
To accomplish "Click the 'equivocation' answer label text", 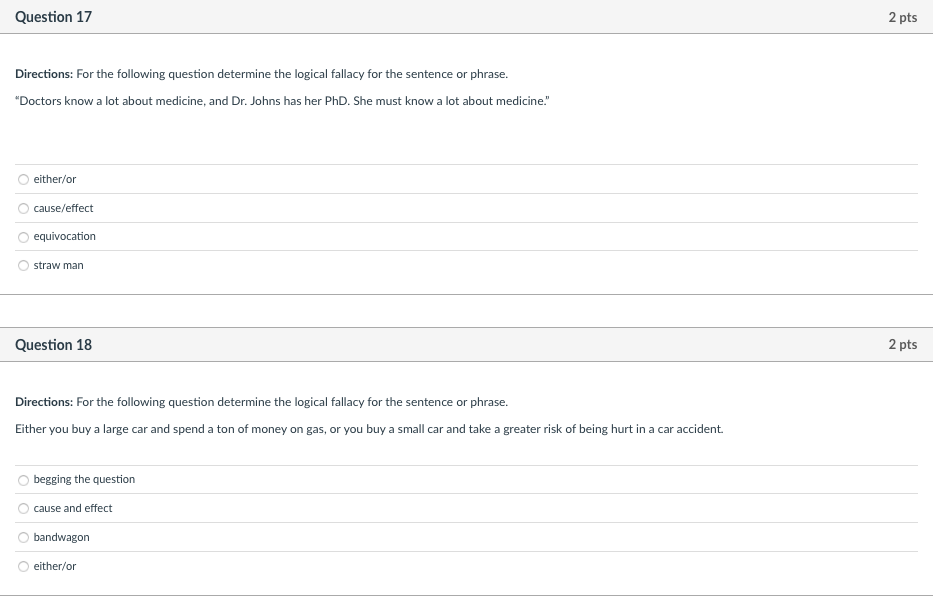I will click(64, 236).
